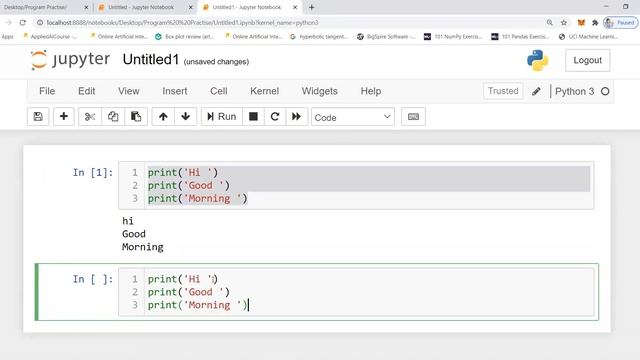Click the output line Morning

click(142, 247)
